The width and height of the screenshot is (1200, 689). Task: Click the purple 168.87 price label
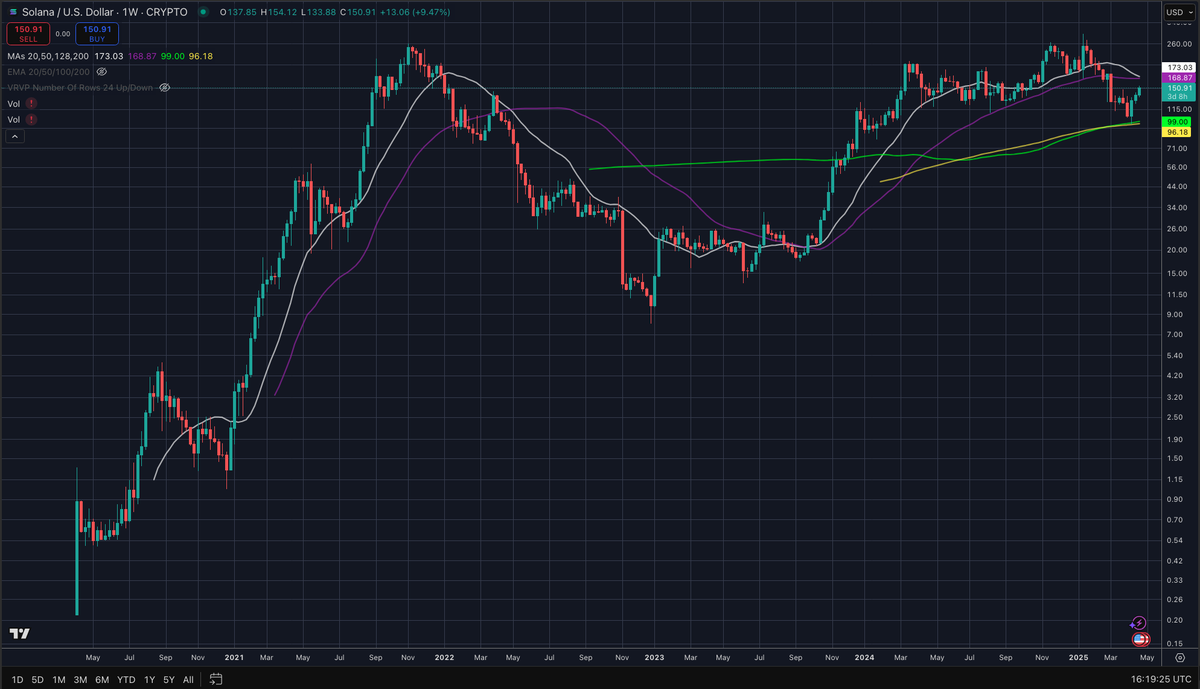click(1179, 77)
